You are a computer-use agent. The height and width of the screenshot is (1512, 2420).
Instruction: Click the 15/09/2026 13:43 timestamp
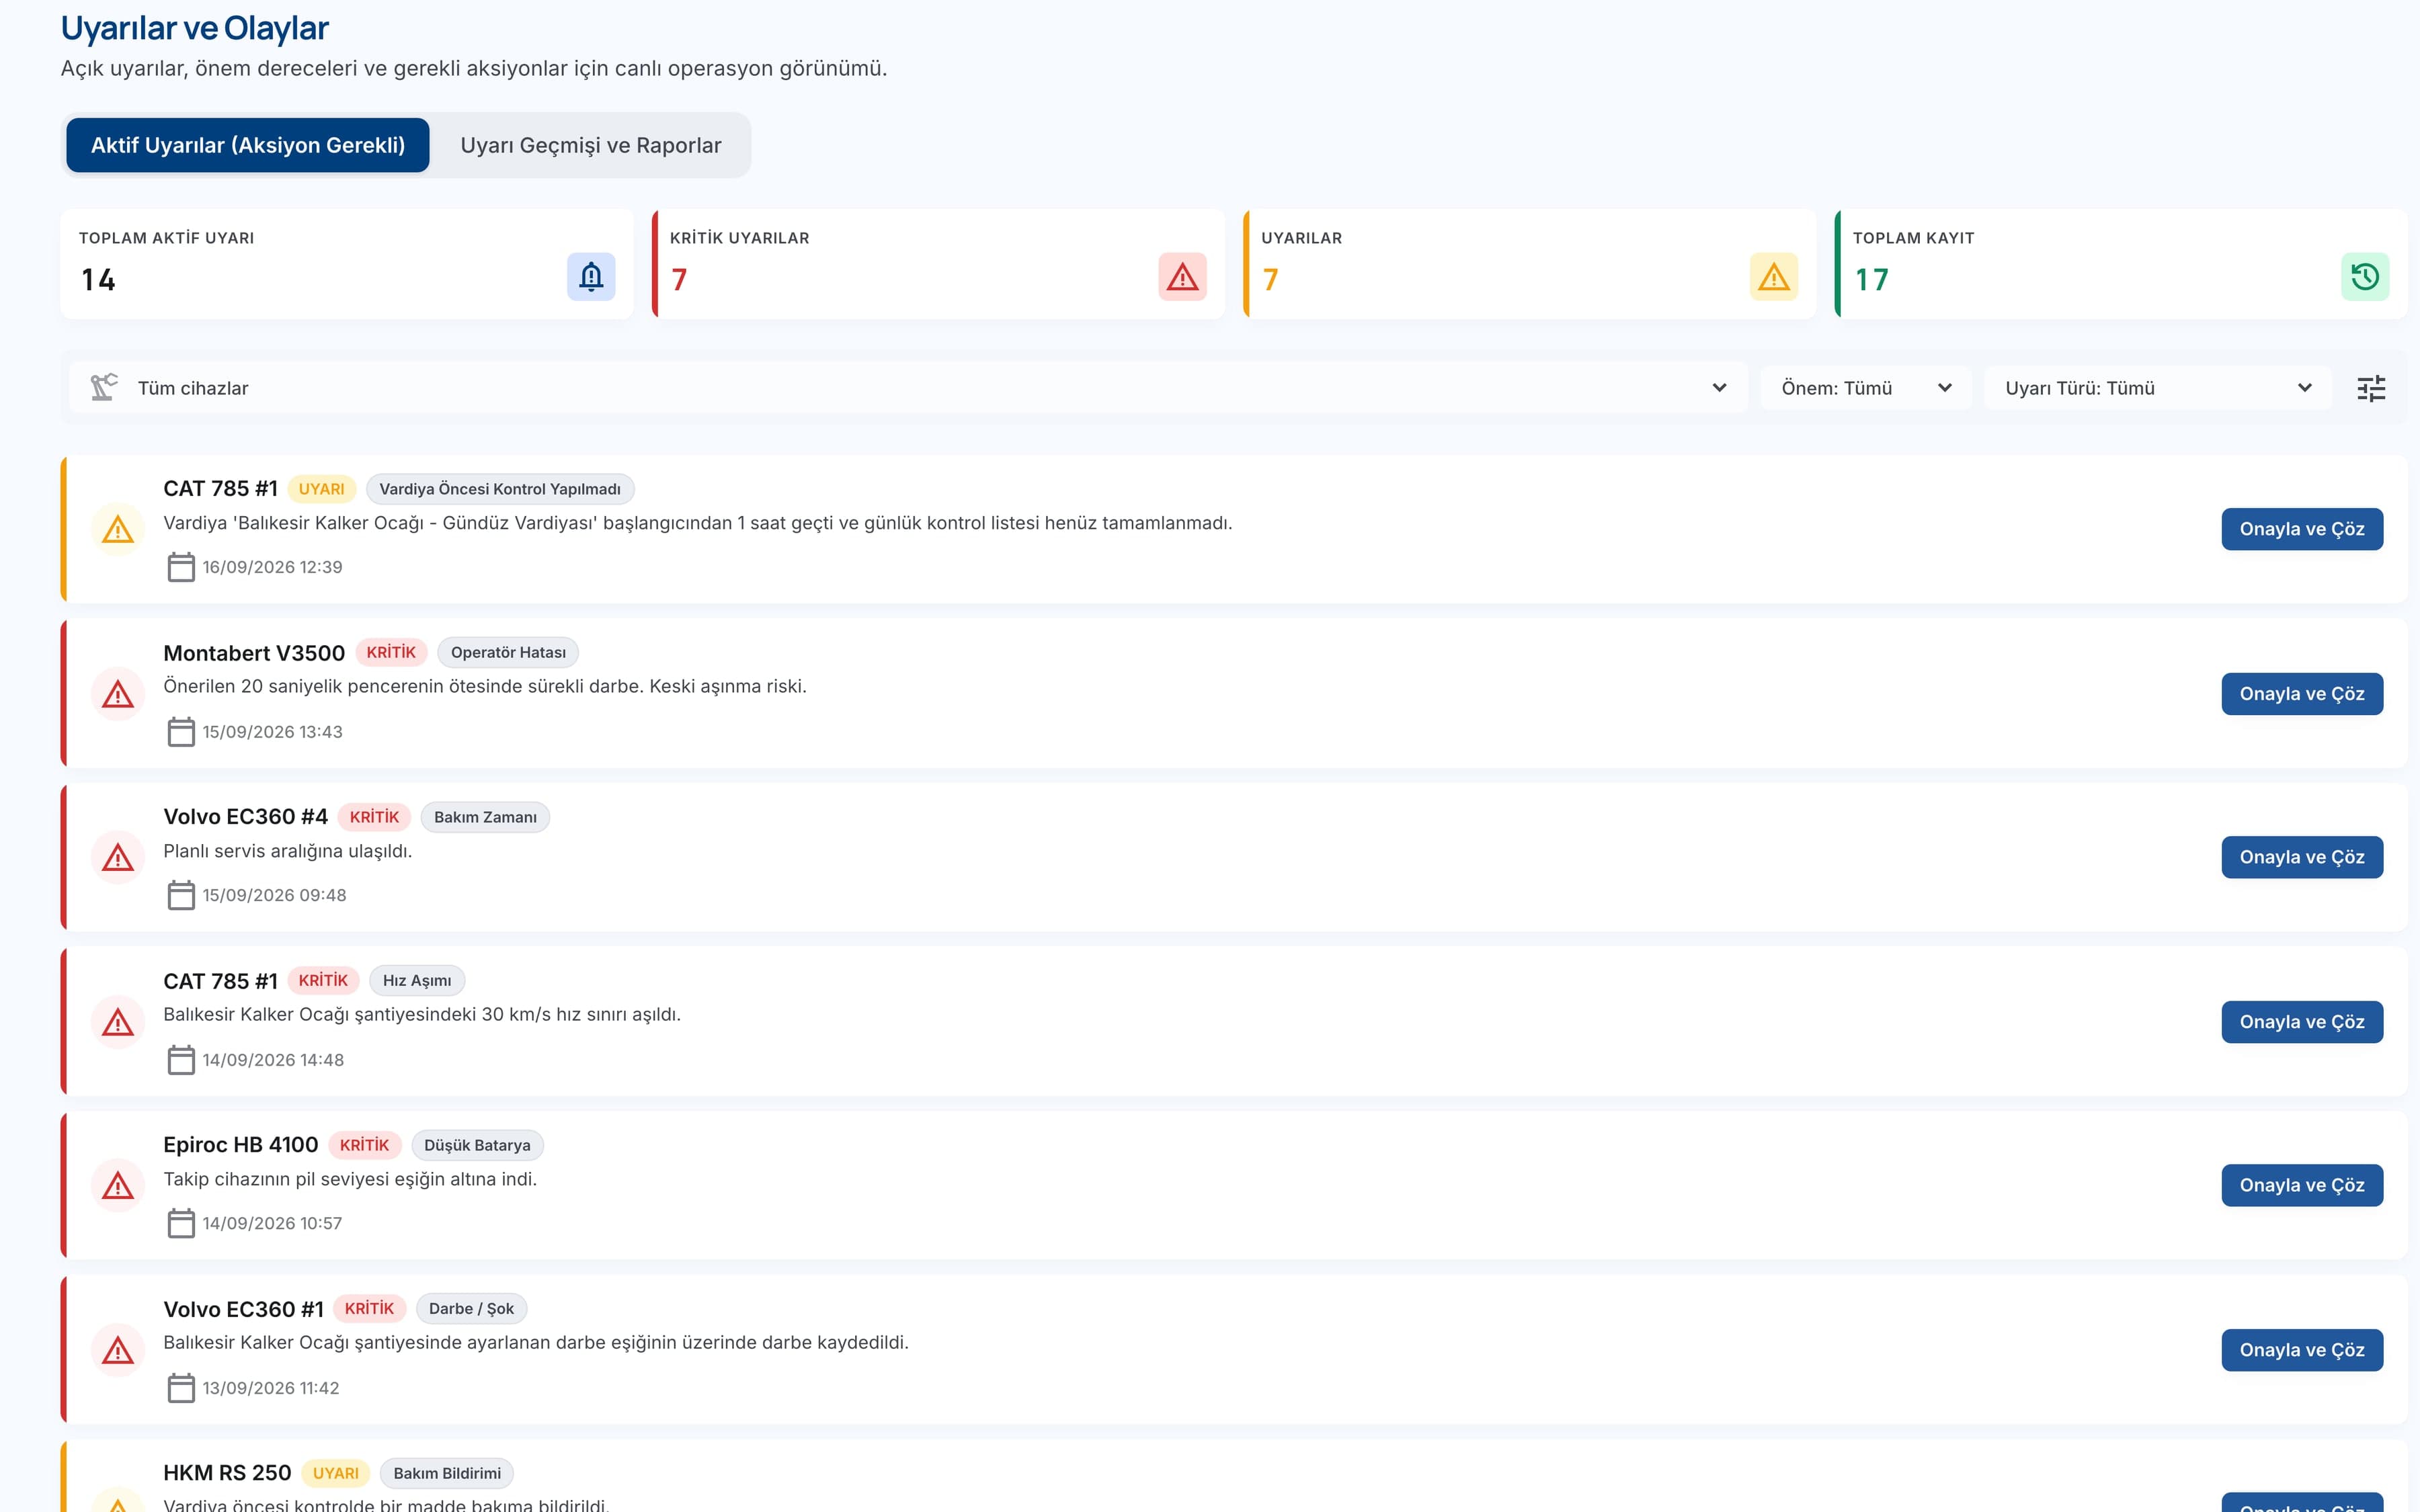(x=272, y=732)
